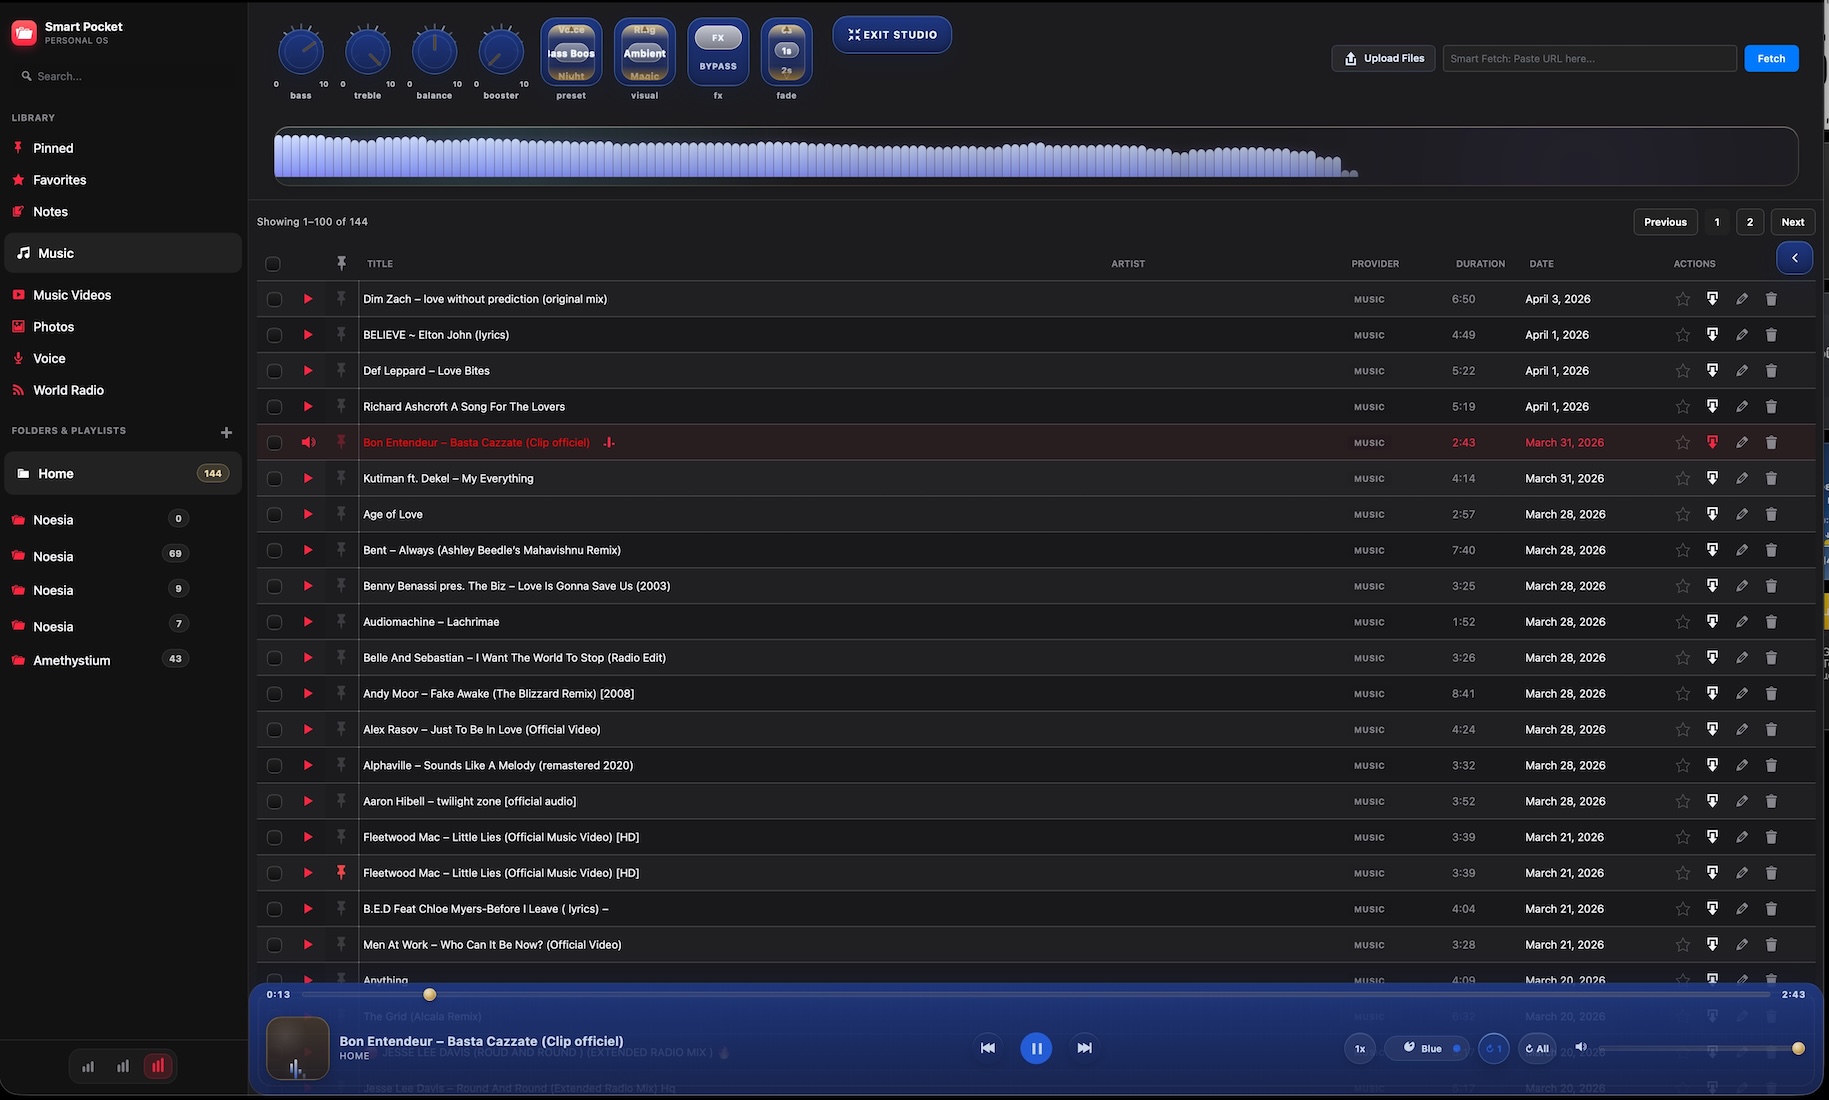
Task: Click the Upload Files button
Action: tap(1384, 58)
